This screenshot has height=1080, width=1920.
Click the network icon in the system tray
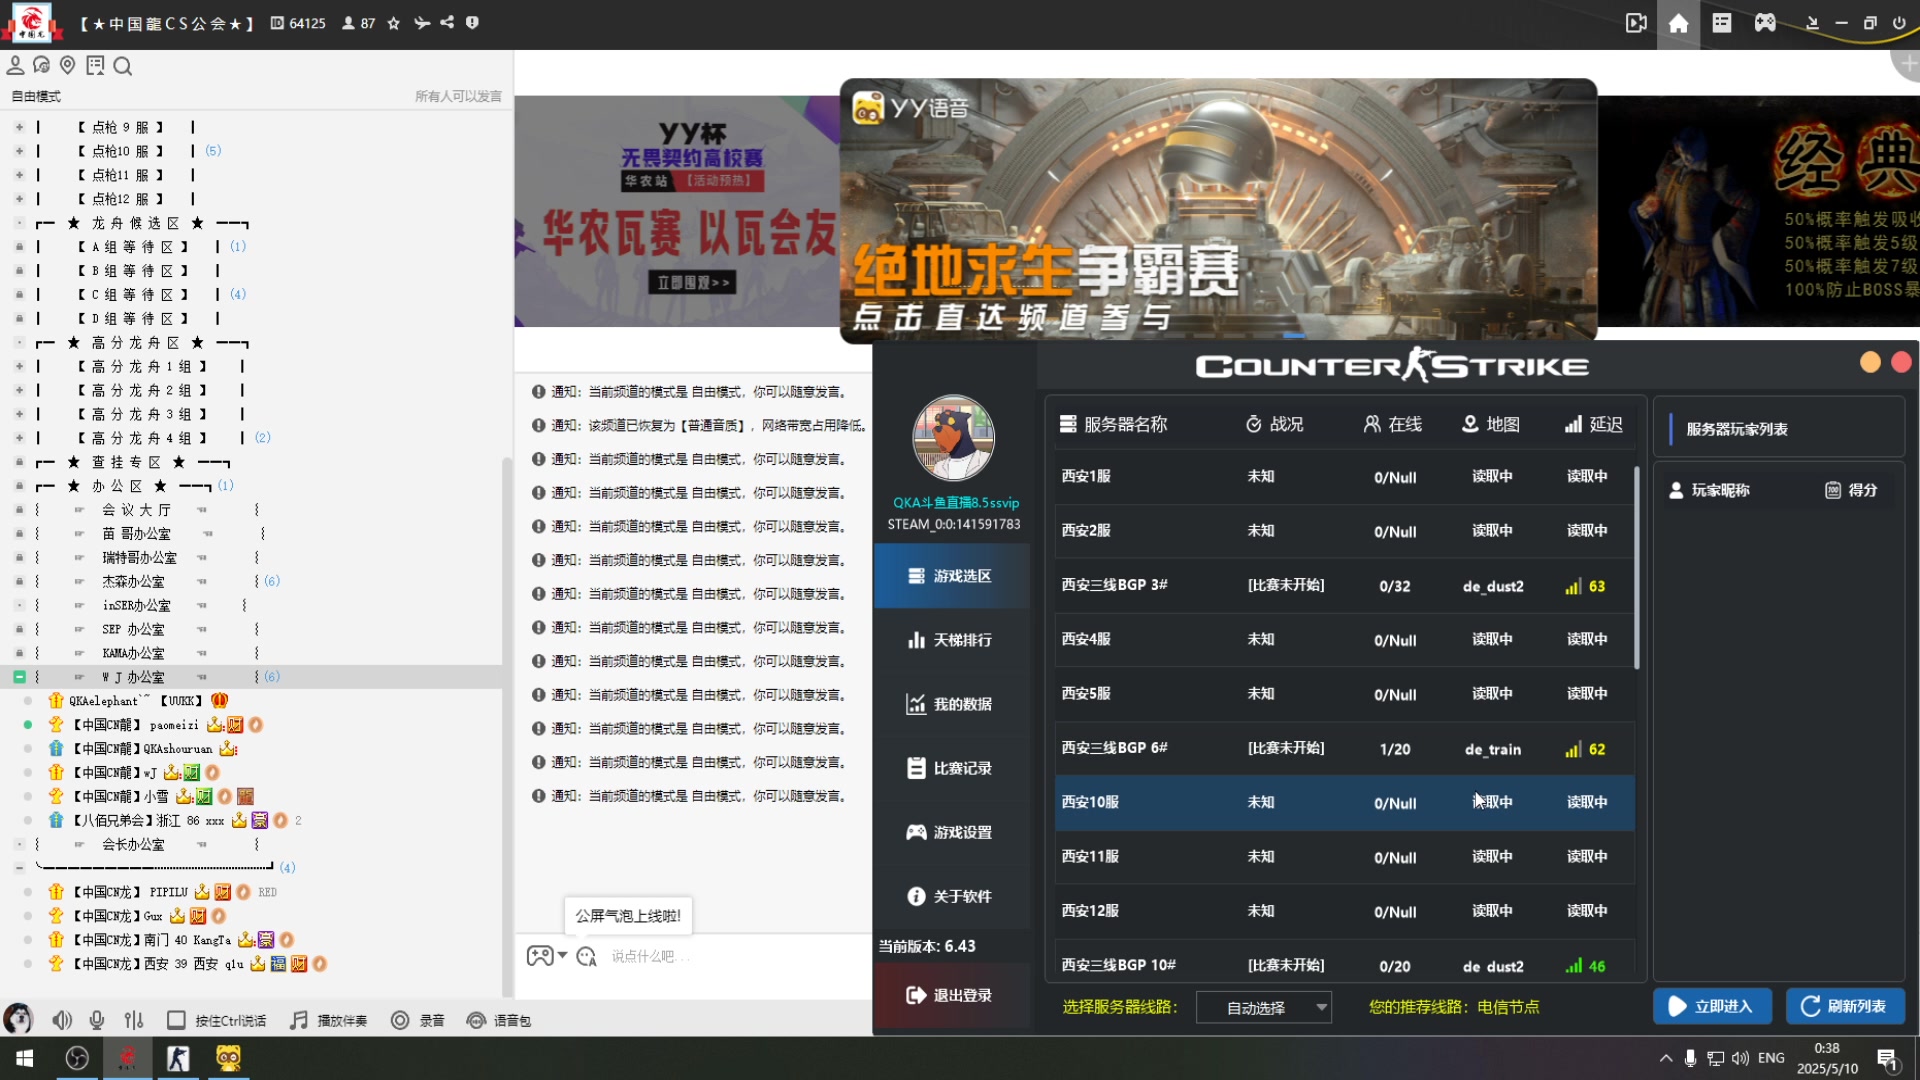coord(1716,1058)
